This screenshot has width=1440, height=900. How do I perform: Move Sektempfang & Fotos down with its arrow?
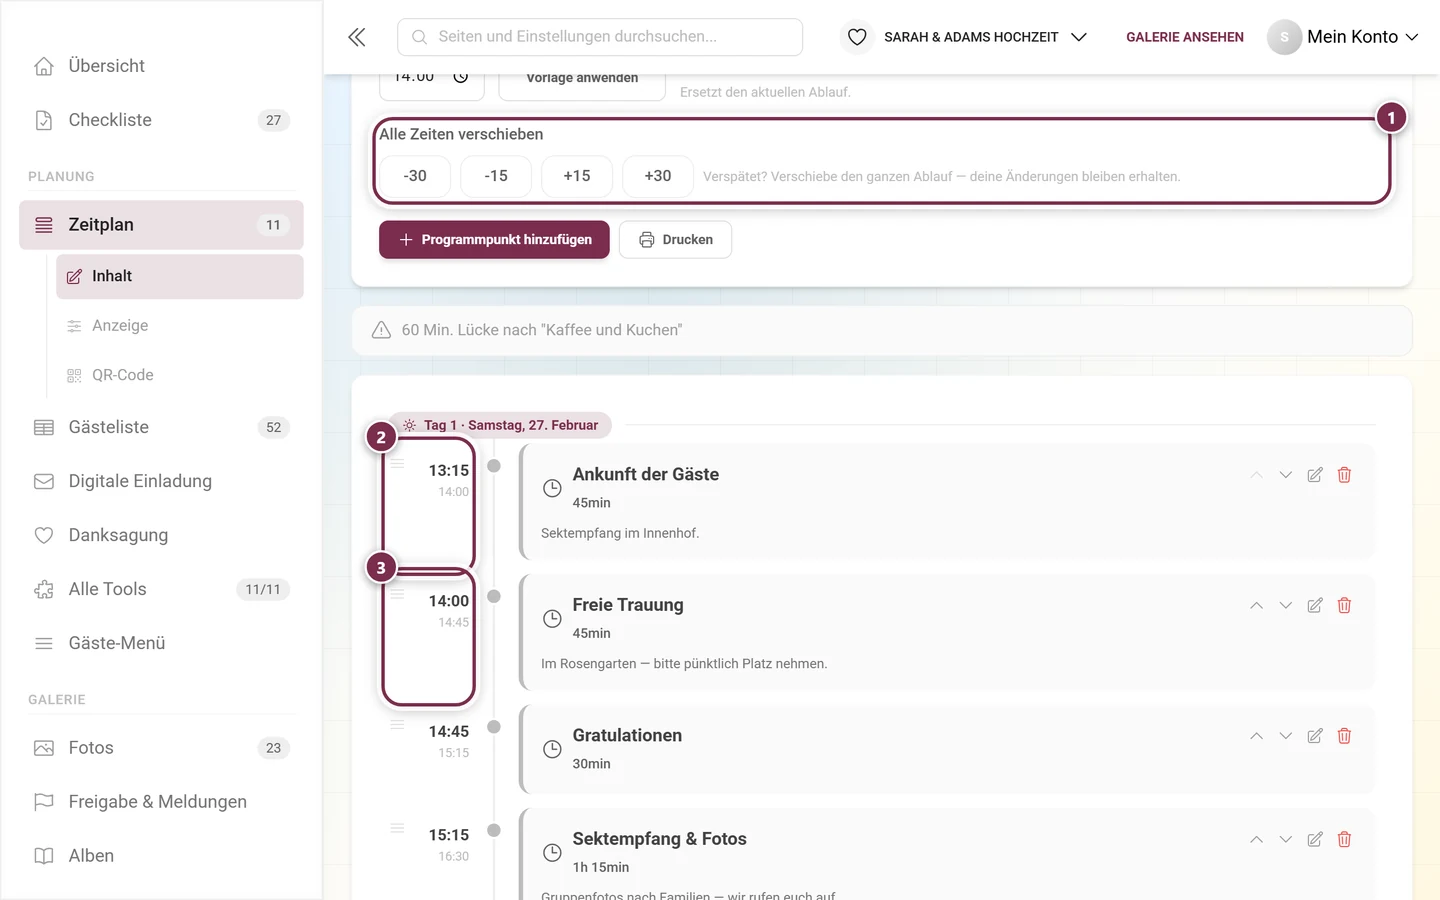[1286, 840]
